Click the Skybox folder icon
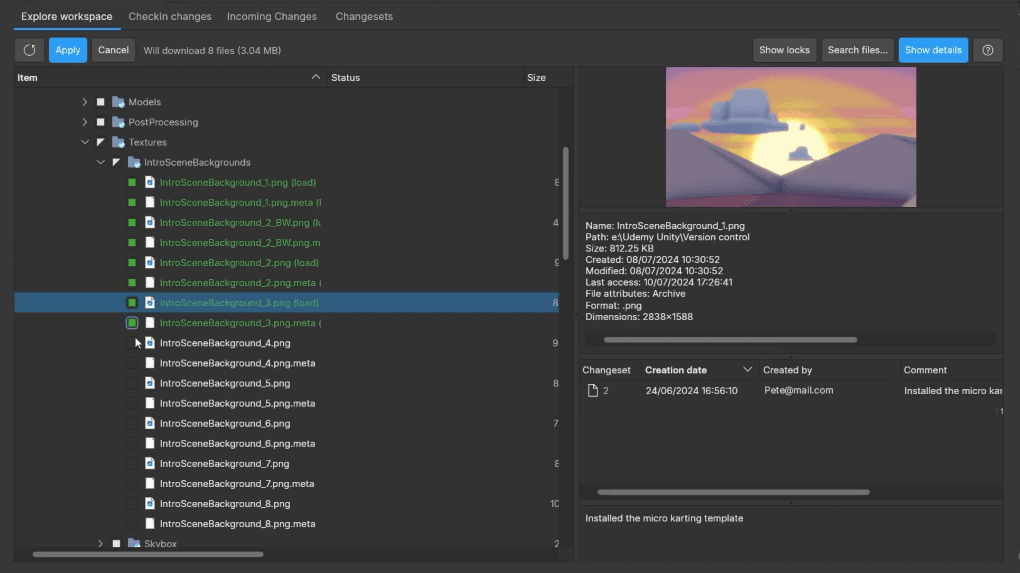1020x573 pixels. [x=134, y=544]
